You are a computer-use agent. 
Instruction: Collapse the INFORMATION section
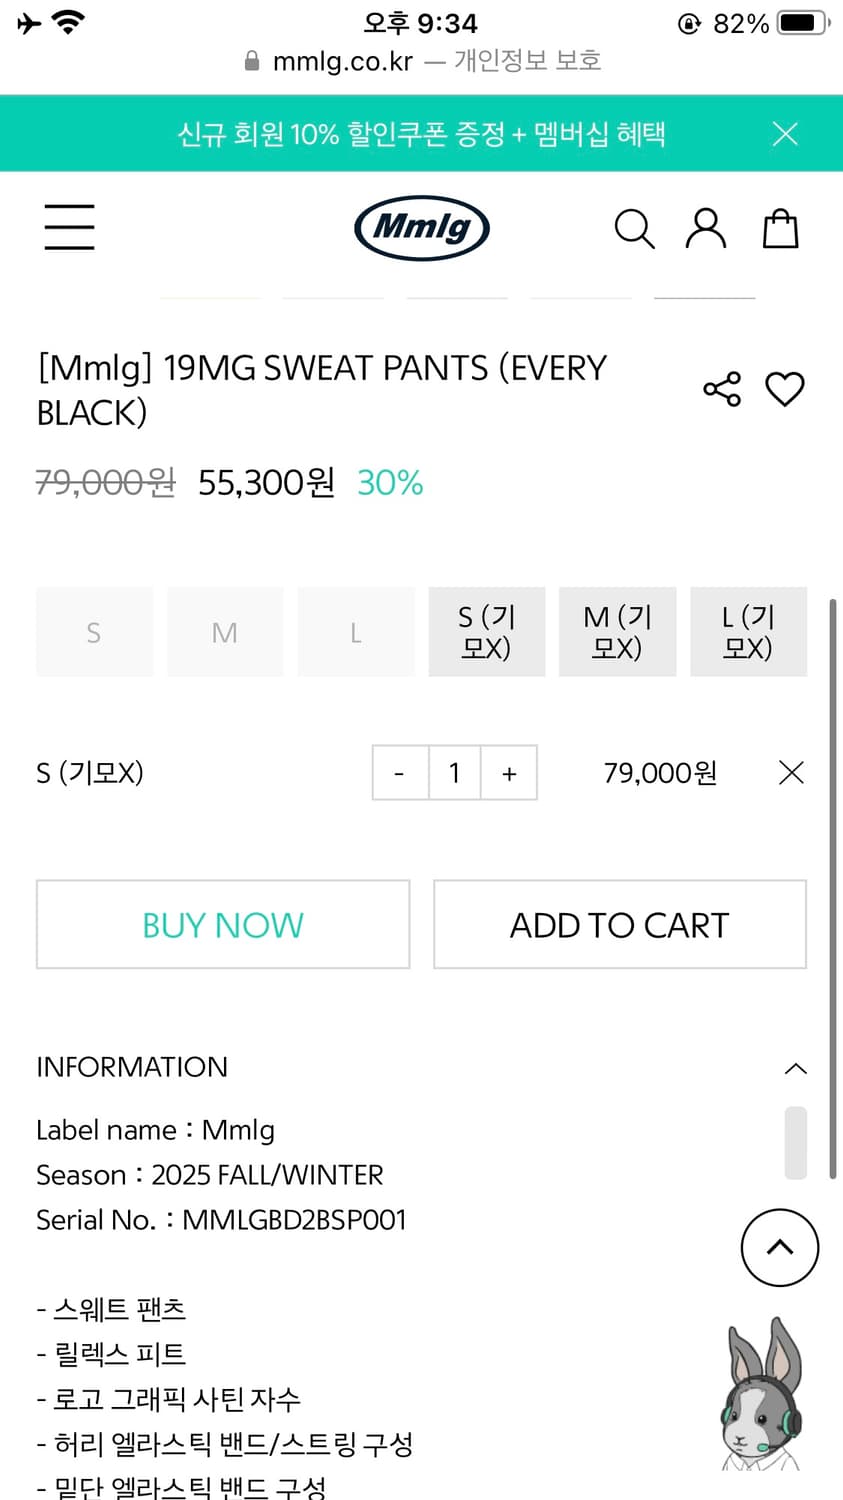tap(795, 1068)
